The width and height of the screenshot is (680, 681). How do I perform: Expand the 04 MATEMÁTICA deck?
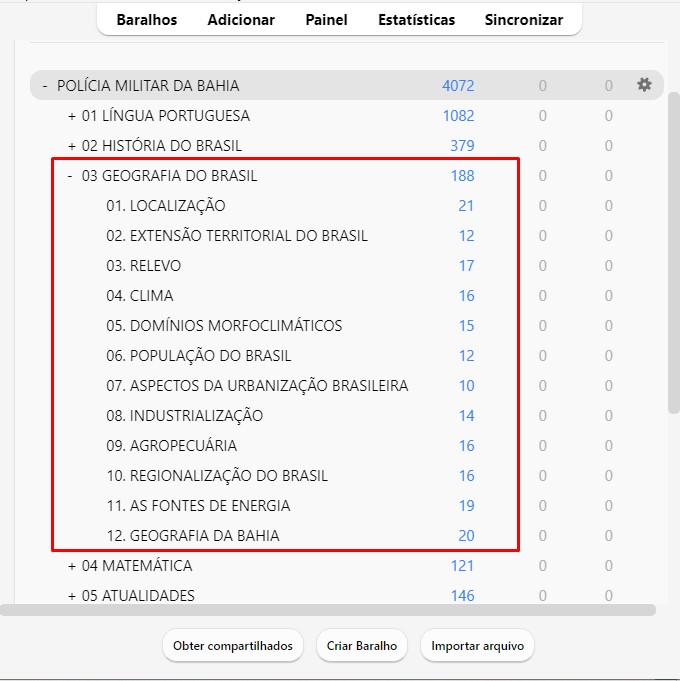pos(72,566)
